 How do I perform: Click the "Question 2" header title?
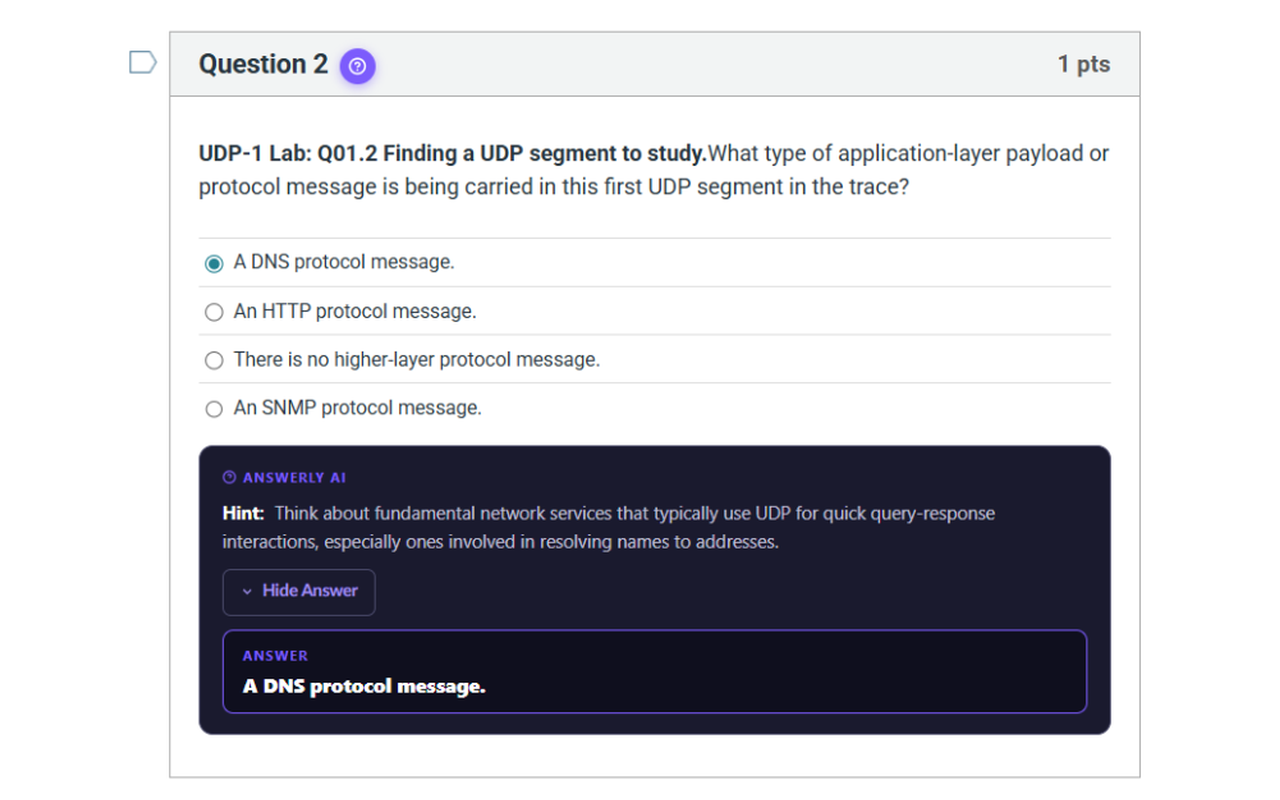262,64
